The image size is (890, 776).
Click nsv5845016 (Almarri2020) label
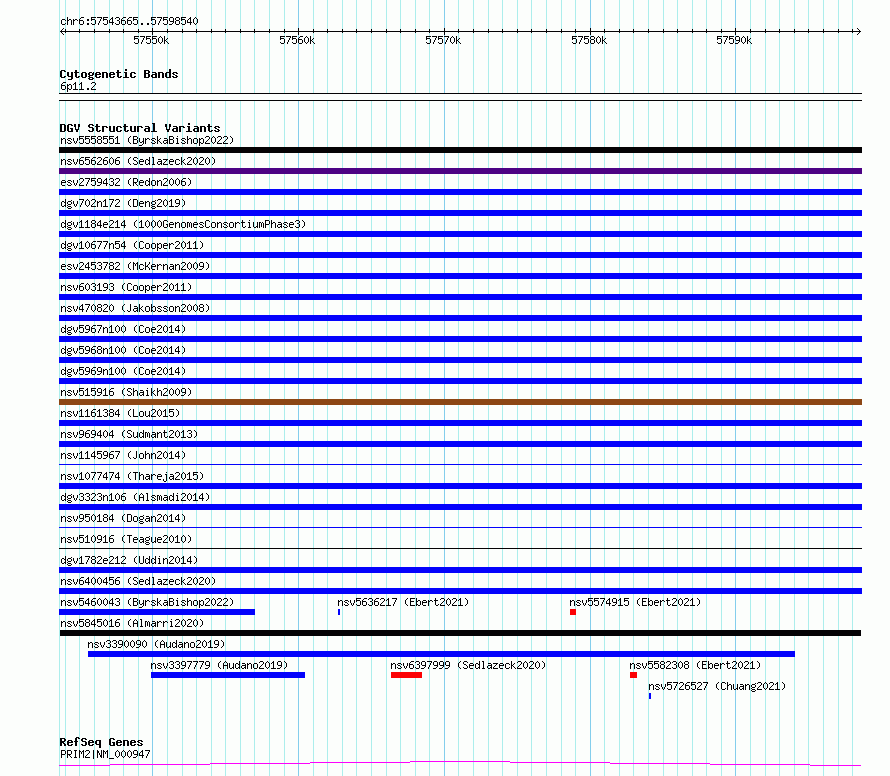click(x=132, y=623)
